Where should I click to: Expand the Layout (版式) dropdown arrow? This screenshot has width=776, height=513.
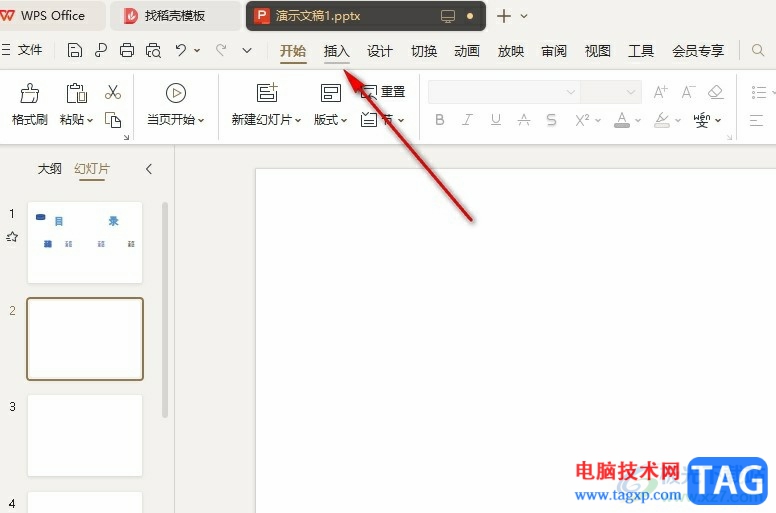tap(344, 120)
